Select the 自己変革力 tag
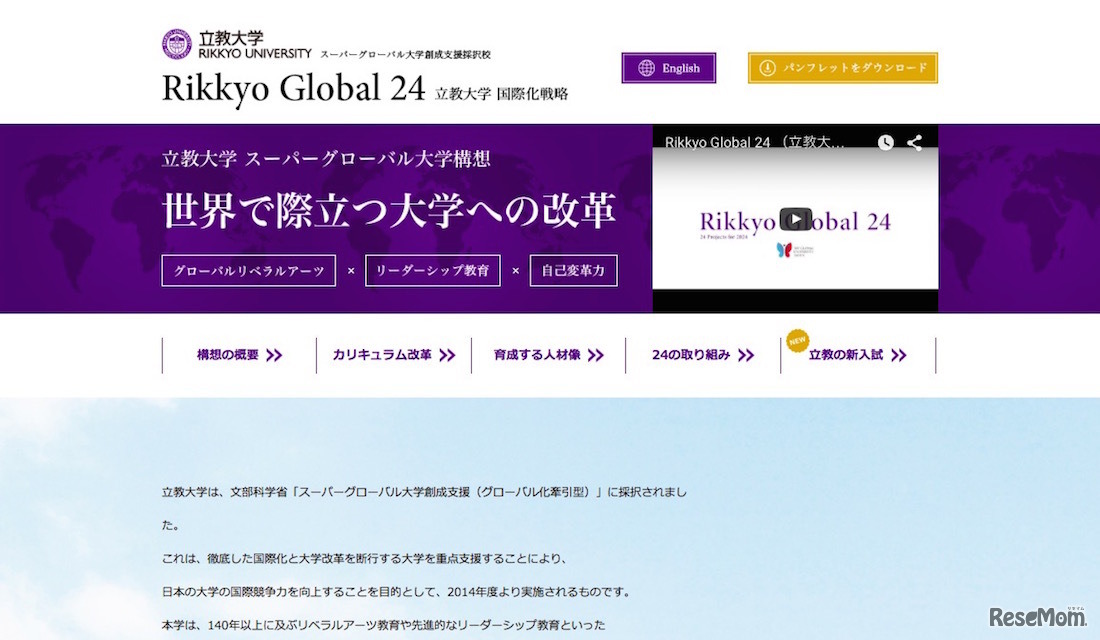Screen dimensions: 1100x640 [x=573, y=270]
